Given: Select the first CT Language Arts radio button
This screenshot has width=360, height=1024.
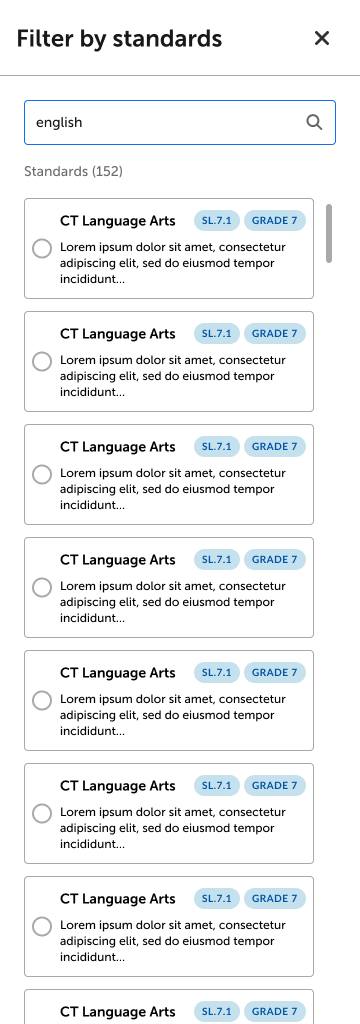Looking at the screenshot, I should click(x=42, y=249).
